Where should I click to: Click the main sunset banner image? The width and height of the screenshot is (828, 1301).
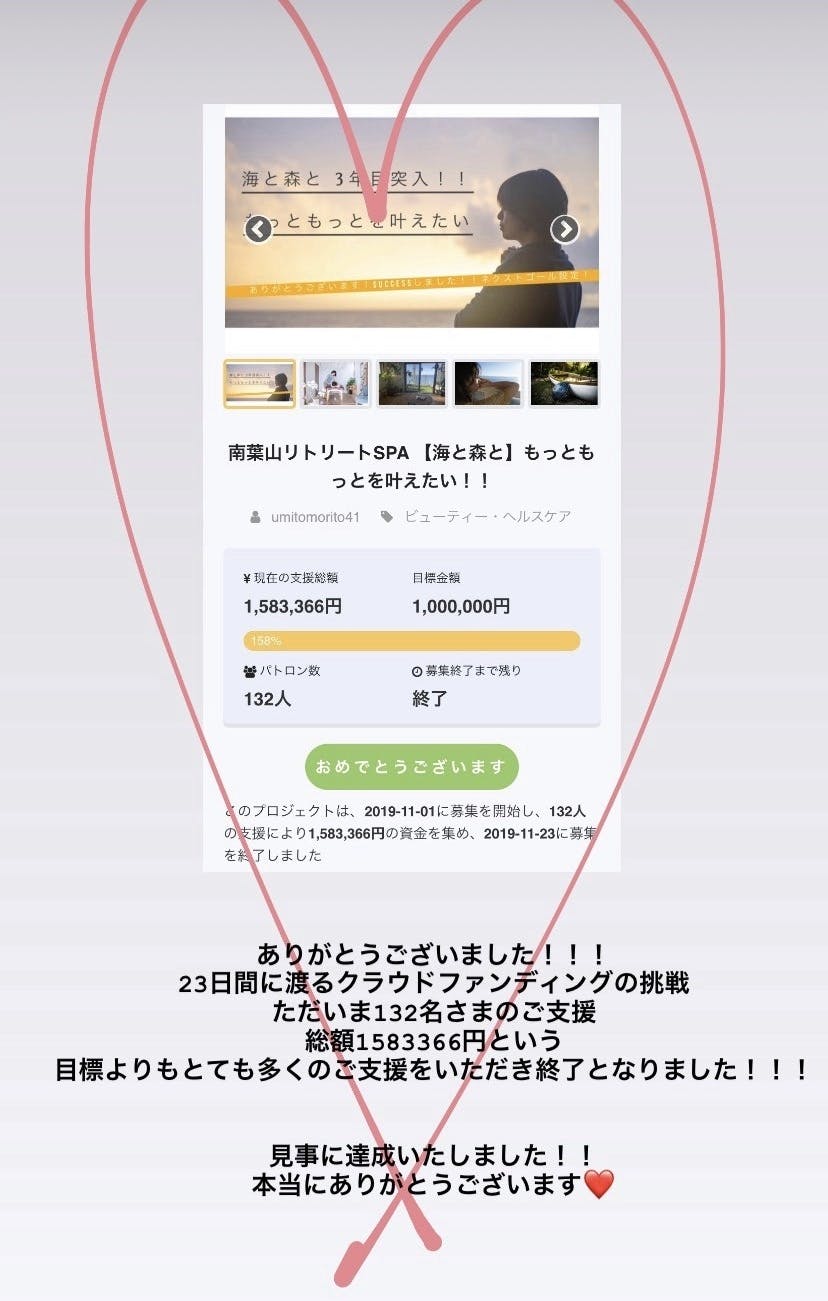coord(412,222)
